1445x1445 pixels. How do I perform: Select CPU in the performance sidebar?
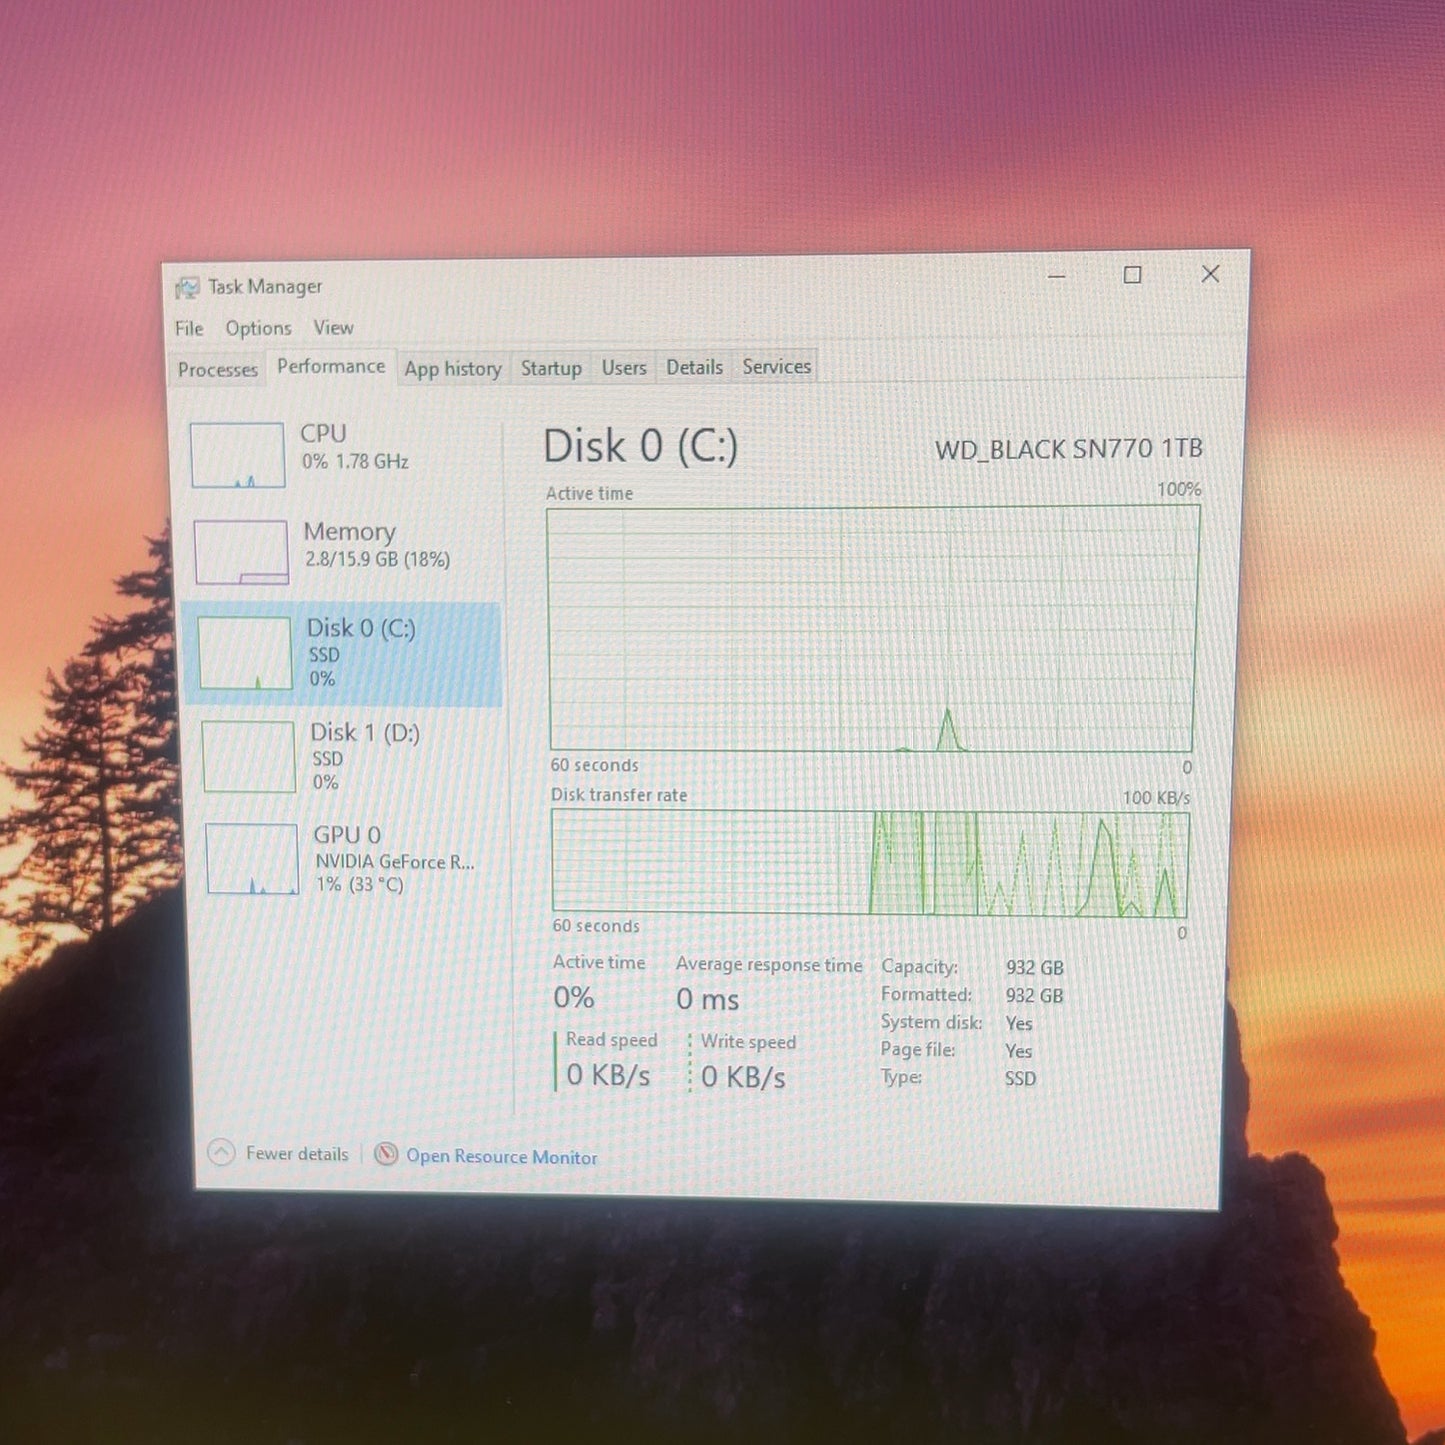click(x=342, y=455)
